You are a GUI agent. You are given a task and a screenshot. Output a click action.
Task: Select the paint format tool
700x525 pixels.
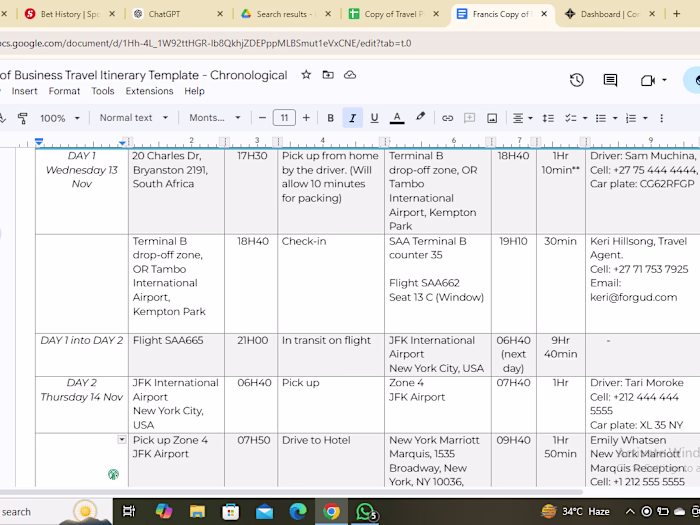pyautogui.click(x=22, y=118)
